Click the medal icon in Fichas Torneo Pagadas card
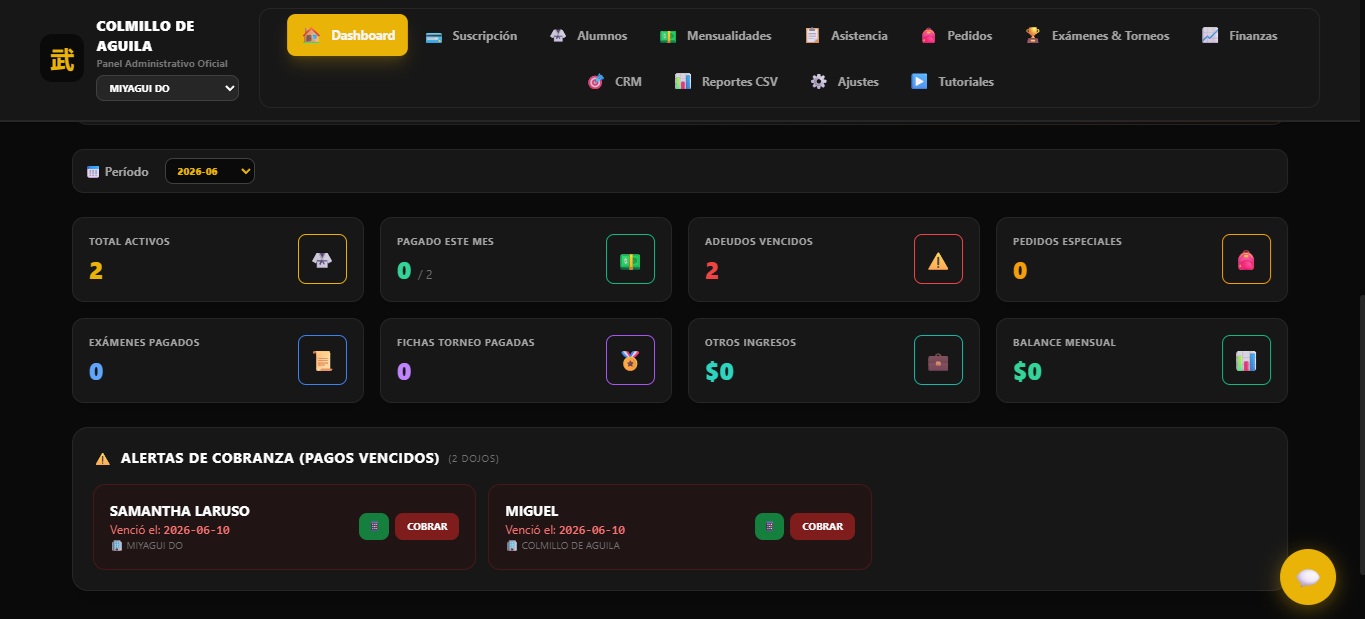Image resolution: width=1365 pixels, height=619 pixels. [630, 360]
